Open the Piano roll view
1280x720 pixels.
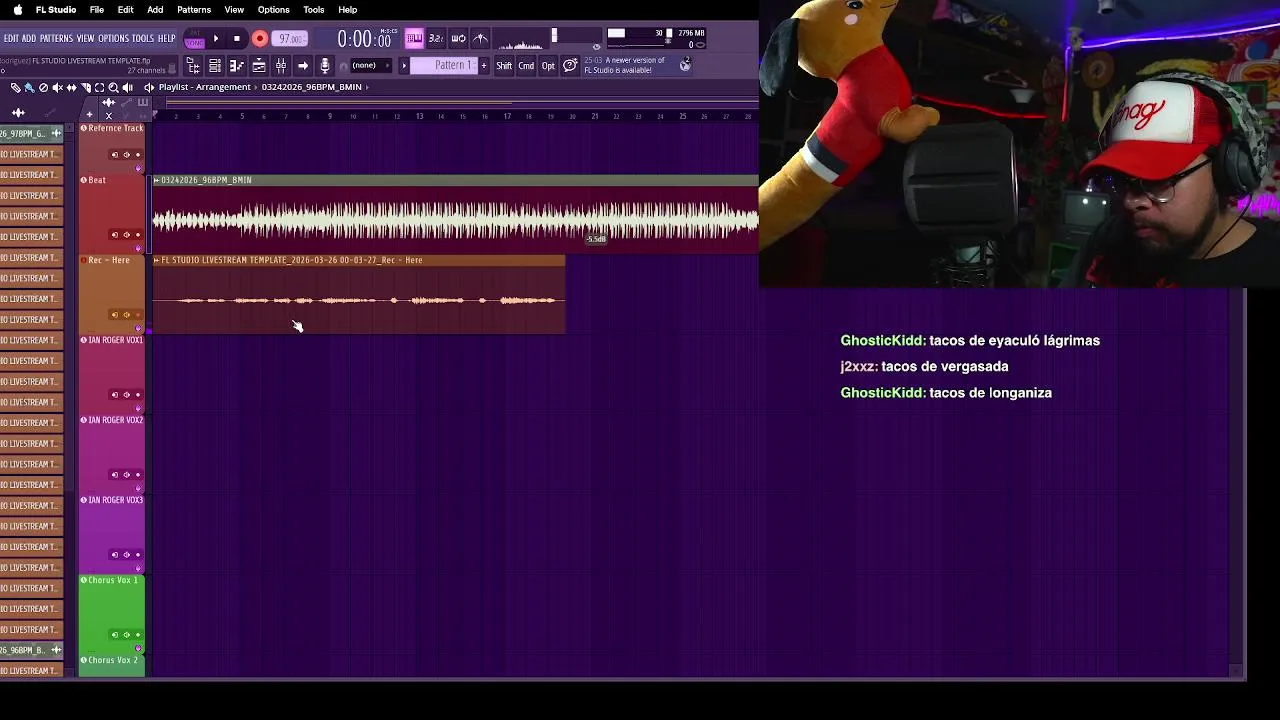(x=237, y=65)
